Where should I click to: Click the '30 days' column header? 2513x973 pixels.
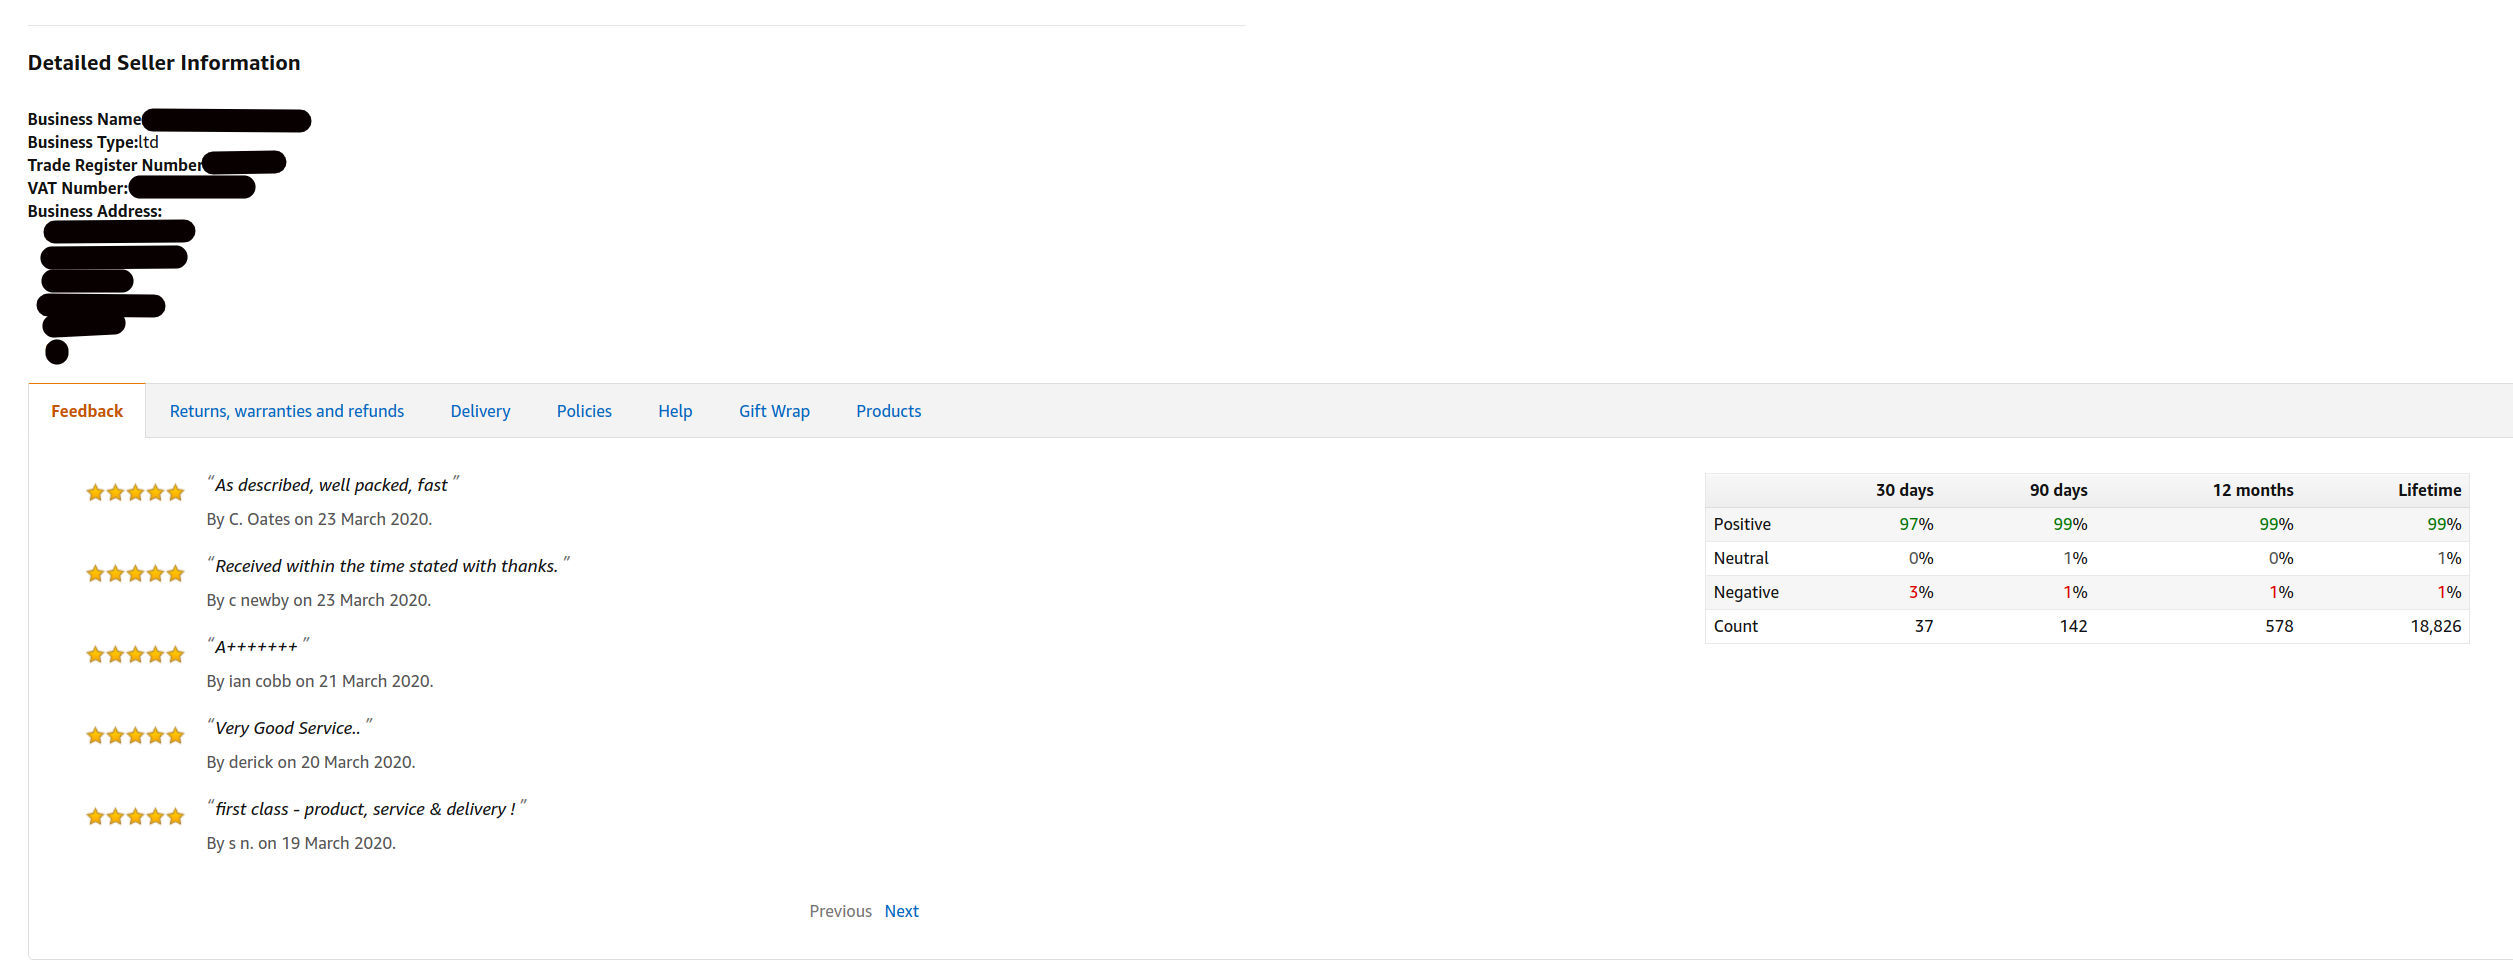(1904, 490)
